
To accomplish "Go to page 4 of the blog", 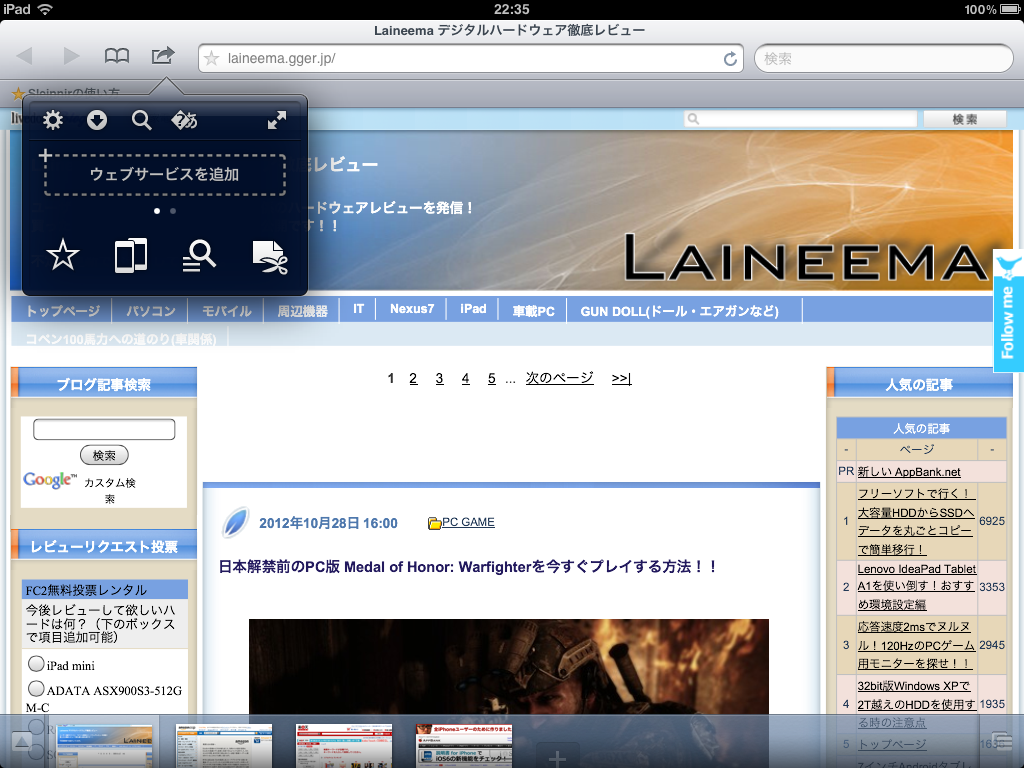I will click(x=466, y=379).
